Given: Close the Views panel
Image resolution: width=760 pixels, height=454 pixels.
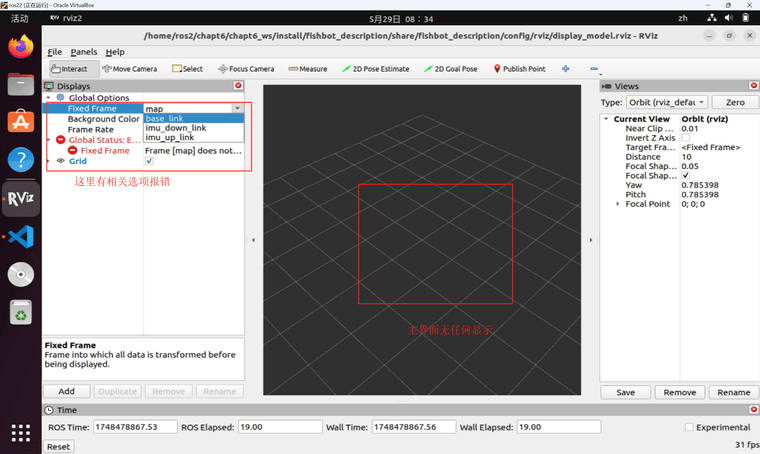Looking at the screenshot, I should [x=754, y=85].
